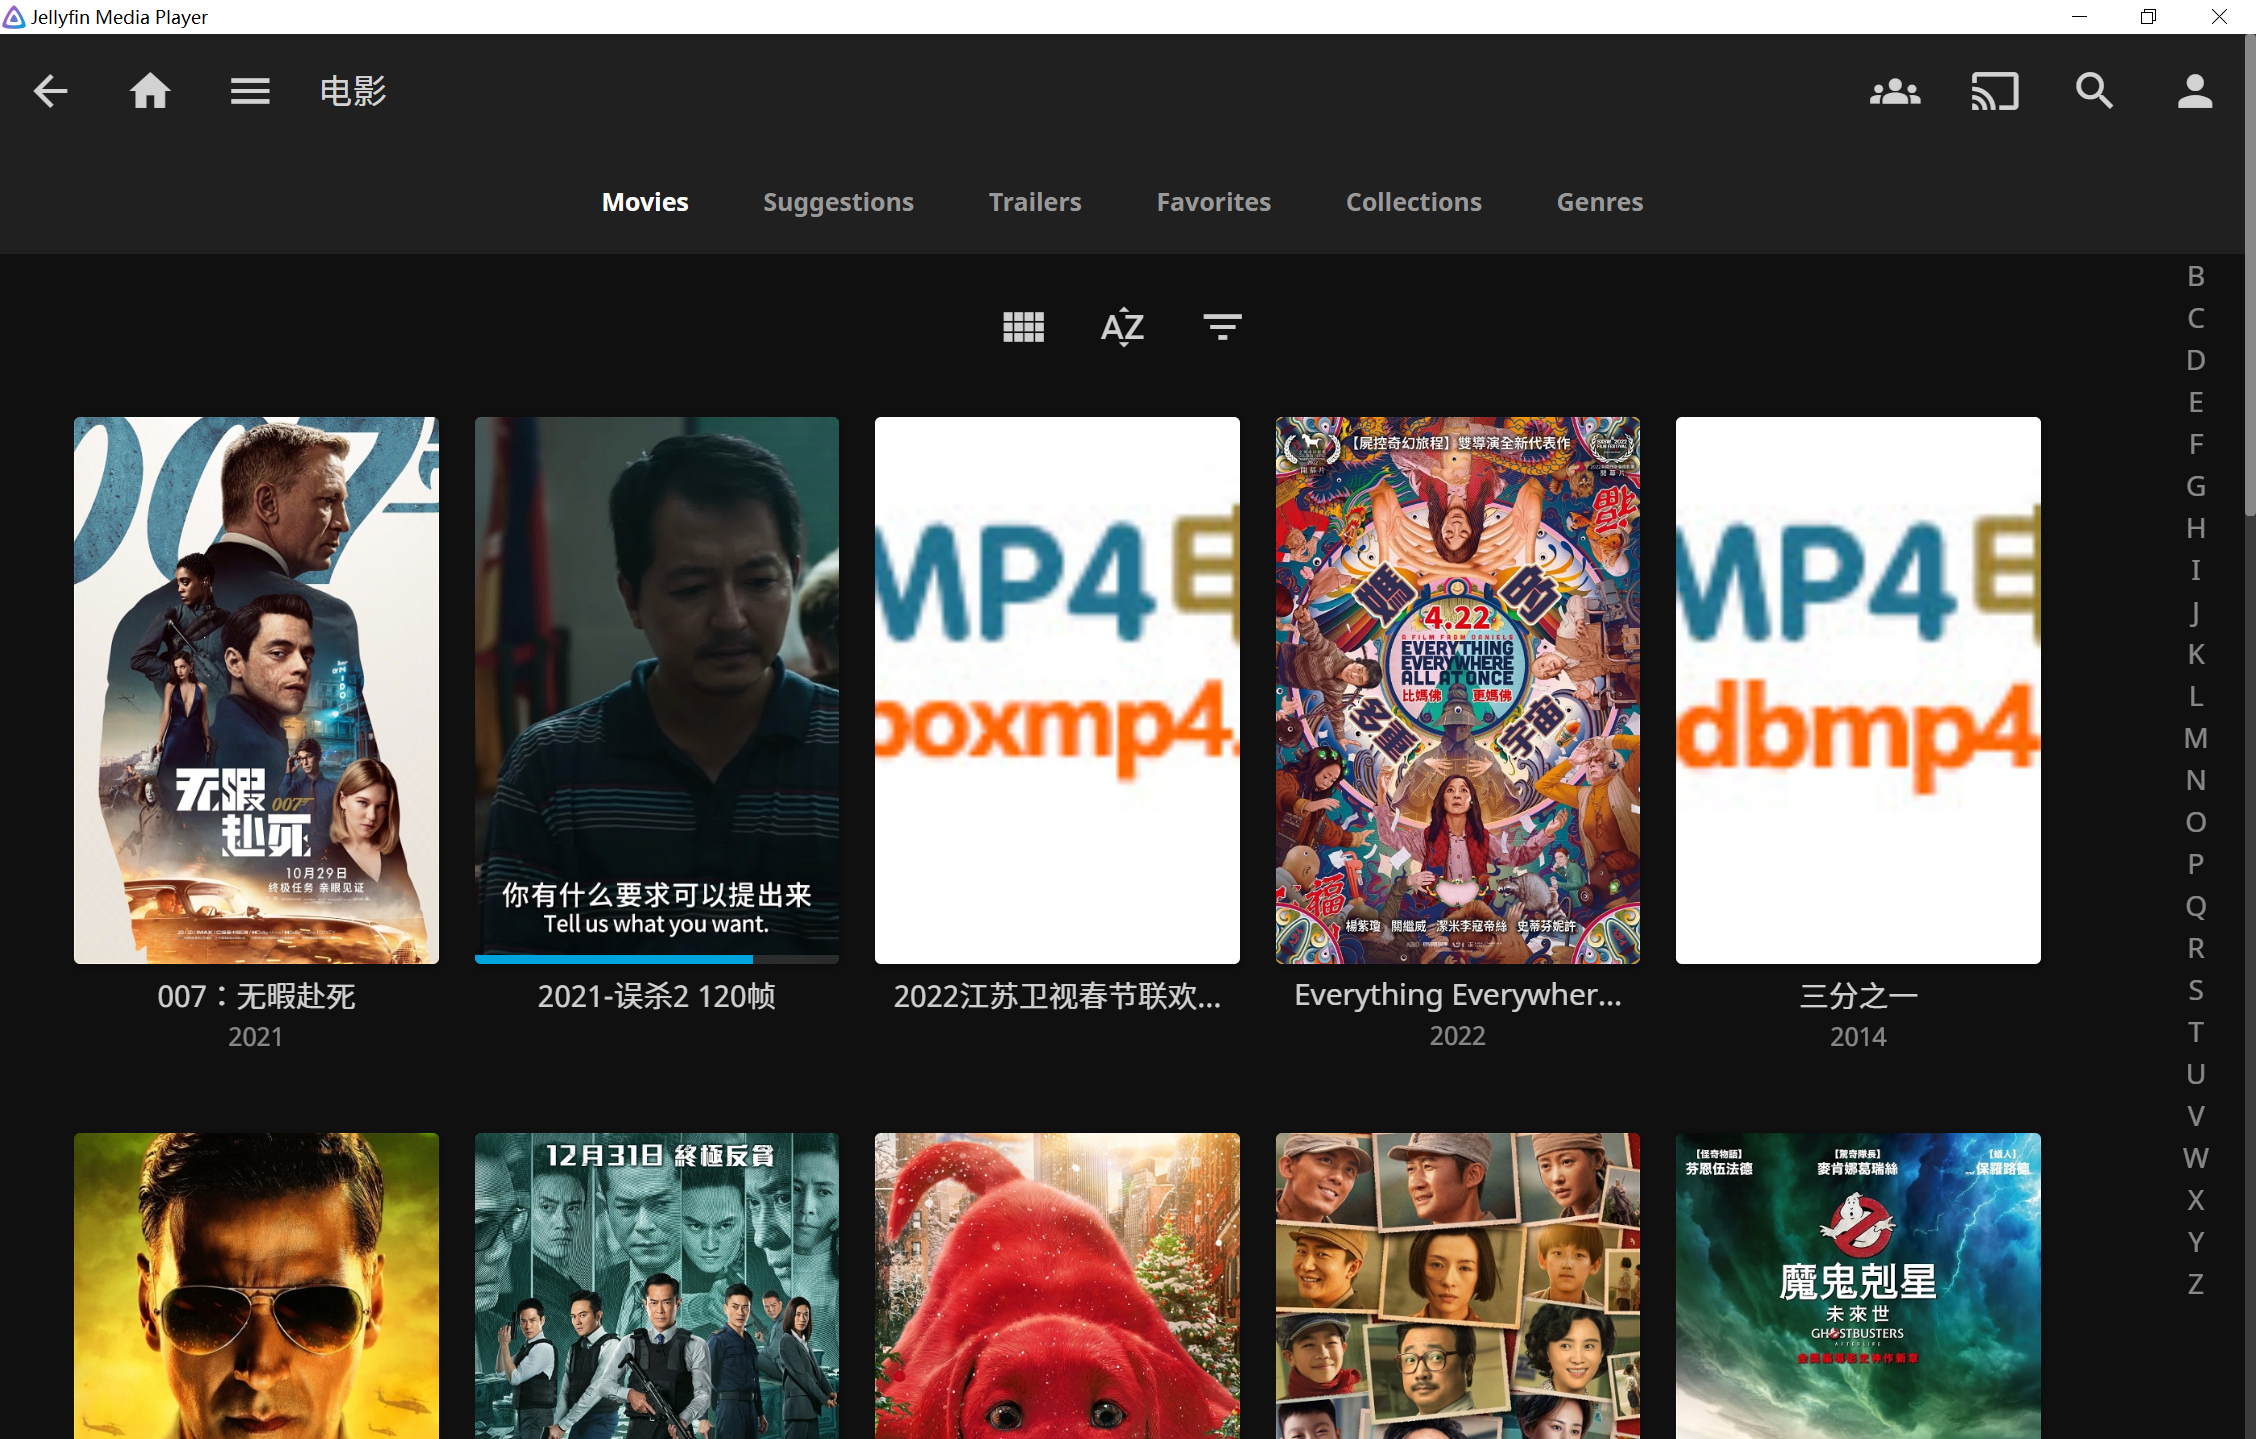Go back using the back arrow
The image size is (2256, 1439).
pos(50,91)
